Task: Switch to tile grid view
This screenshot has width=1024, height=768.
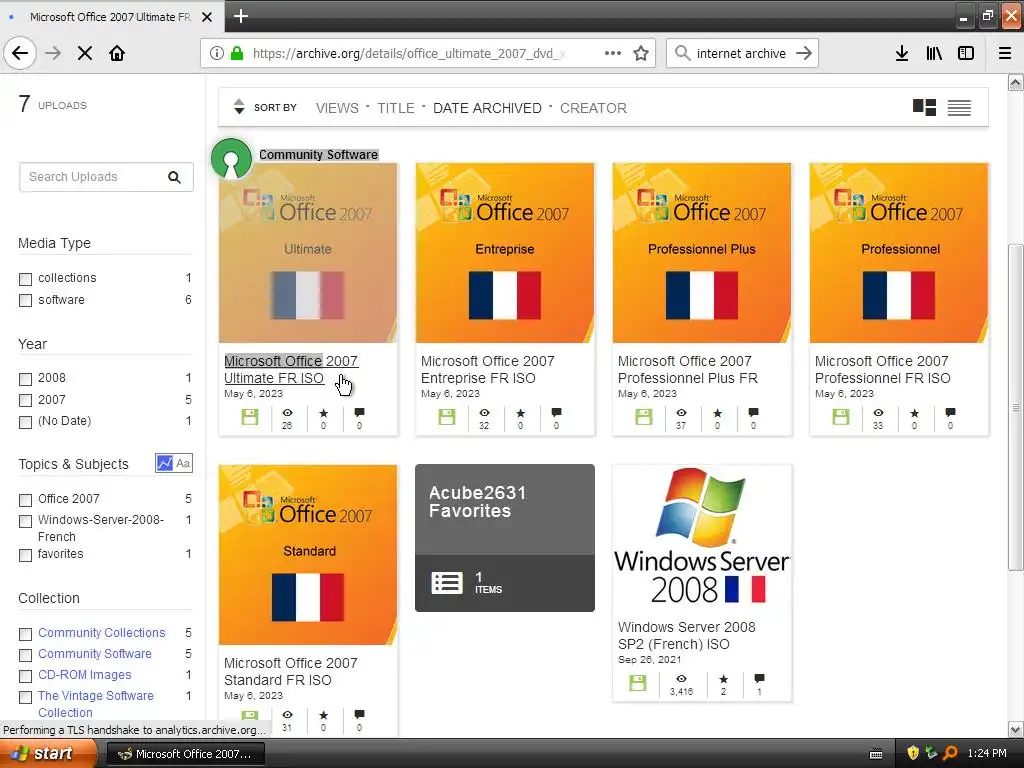Action: click(x=924, y=107)
